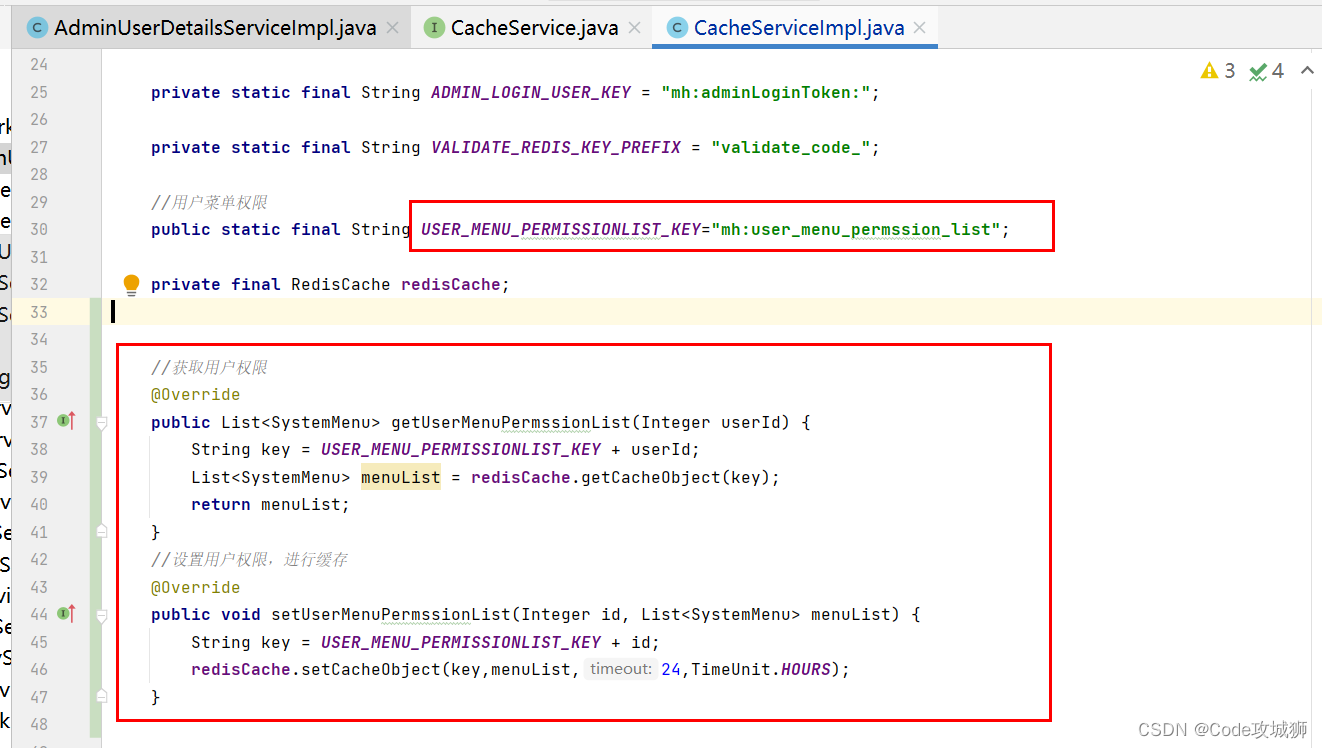Click the fold end marker on line 47
Viewport: 1322px width, 748px height.
(x=101, y=697)
